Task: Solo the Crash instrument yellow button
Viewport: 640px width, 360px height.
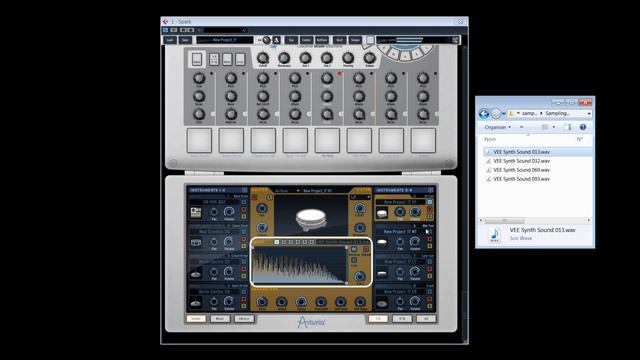Action: coord(429,306)
